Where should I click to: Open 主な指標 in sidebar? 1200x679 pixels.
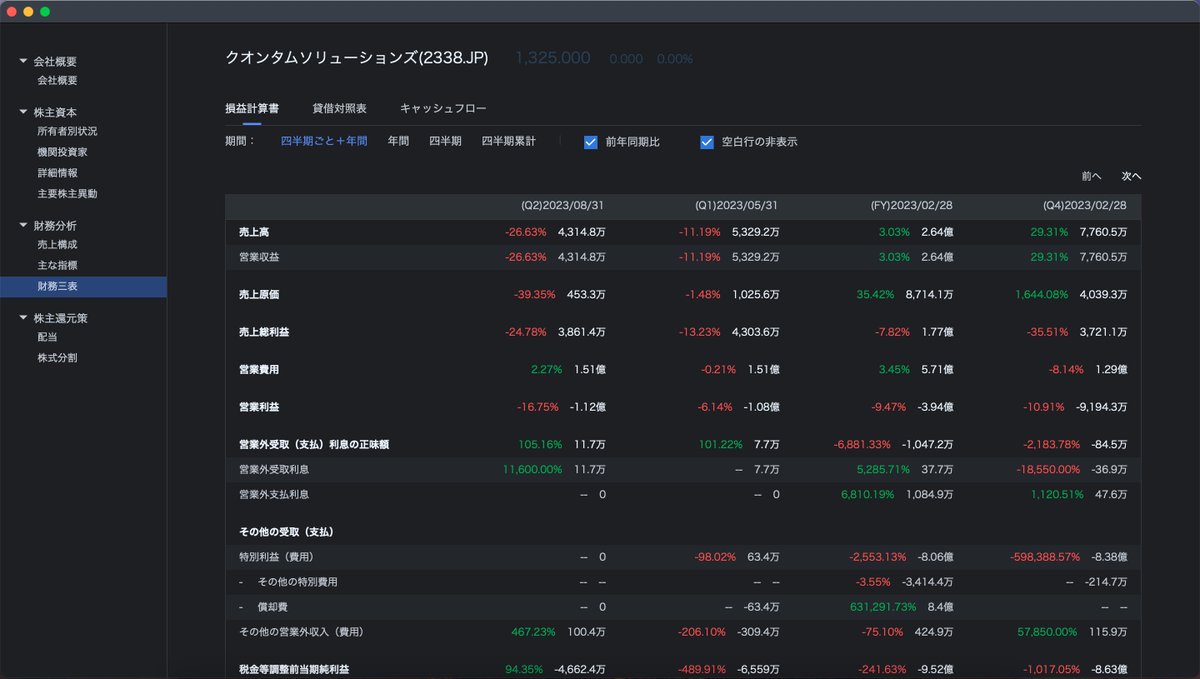tap(57, 266)
